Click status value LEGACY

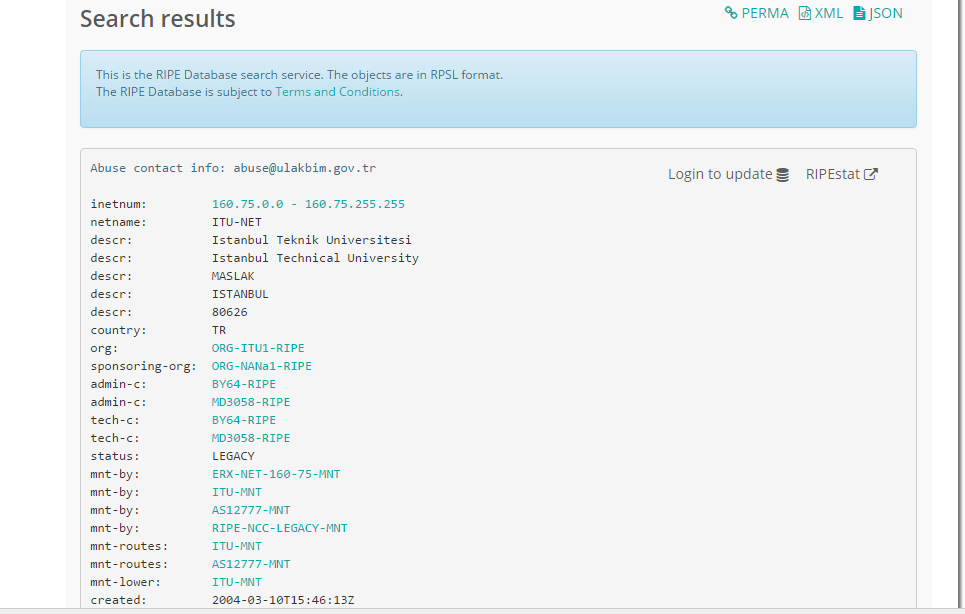pos(233,456)
